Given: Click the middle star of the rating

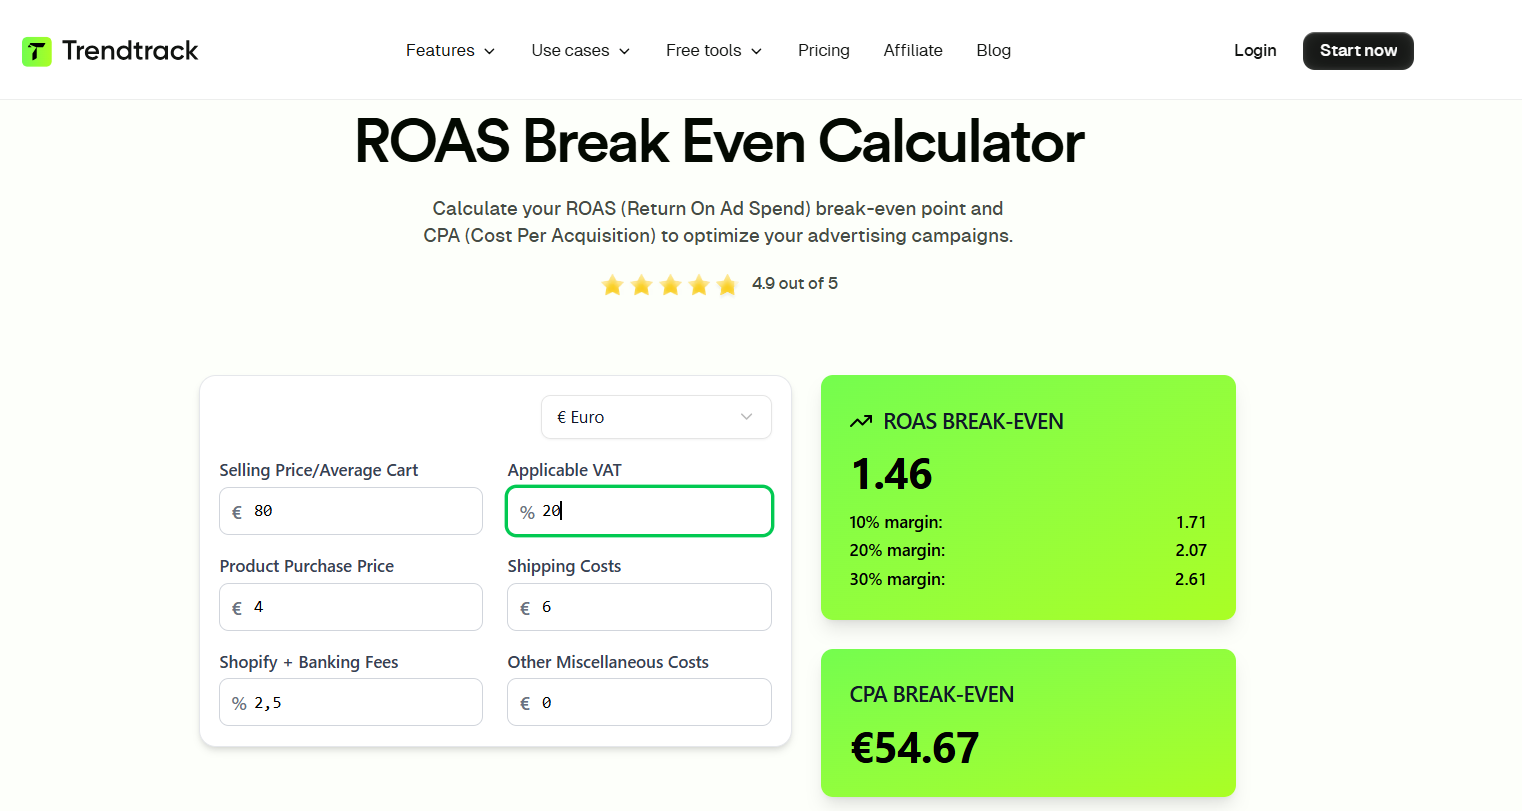Looking at the screenshot, I should pos(670,285).
